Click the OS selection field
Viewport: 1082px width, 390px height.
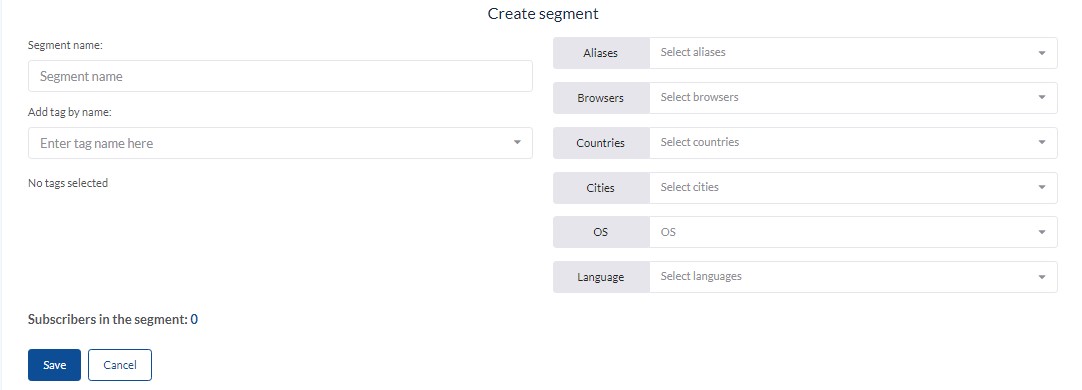(x=853, y=232)
